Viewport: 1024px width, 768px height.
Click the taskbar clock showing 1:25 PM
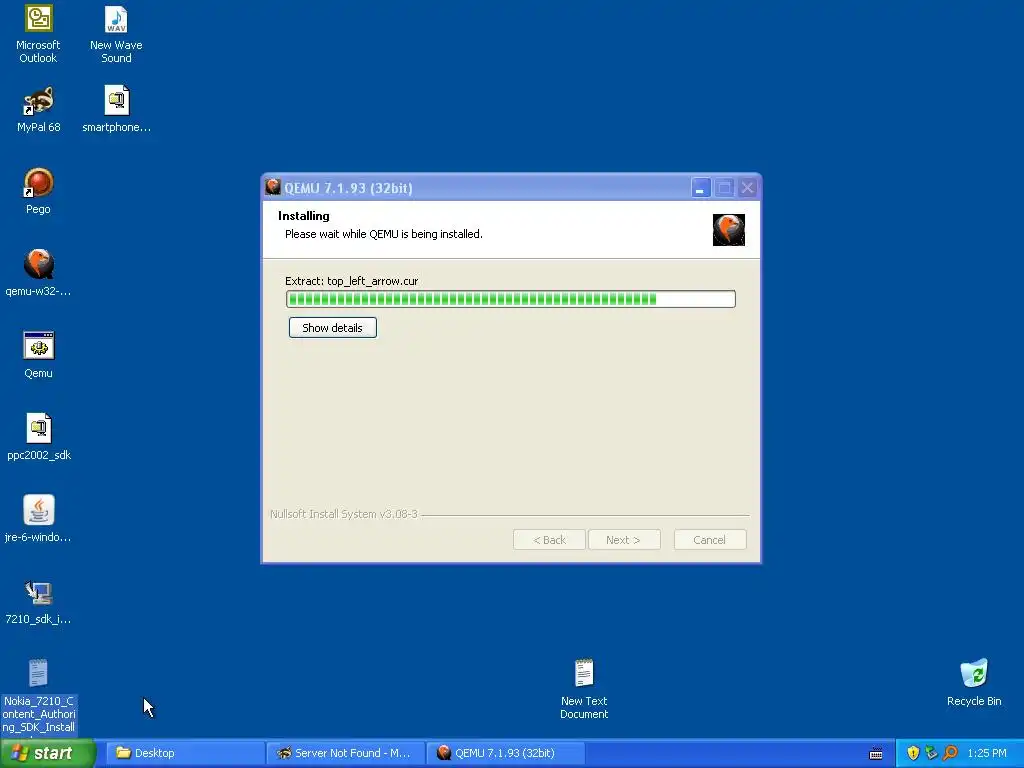click(x=987, y=753)
